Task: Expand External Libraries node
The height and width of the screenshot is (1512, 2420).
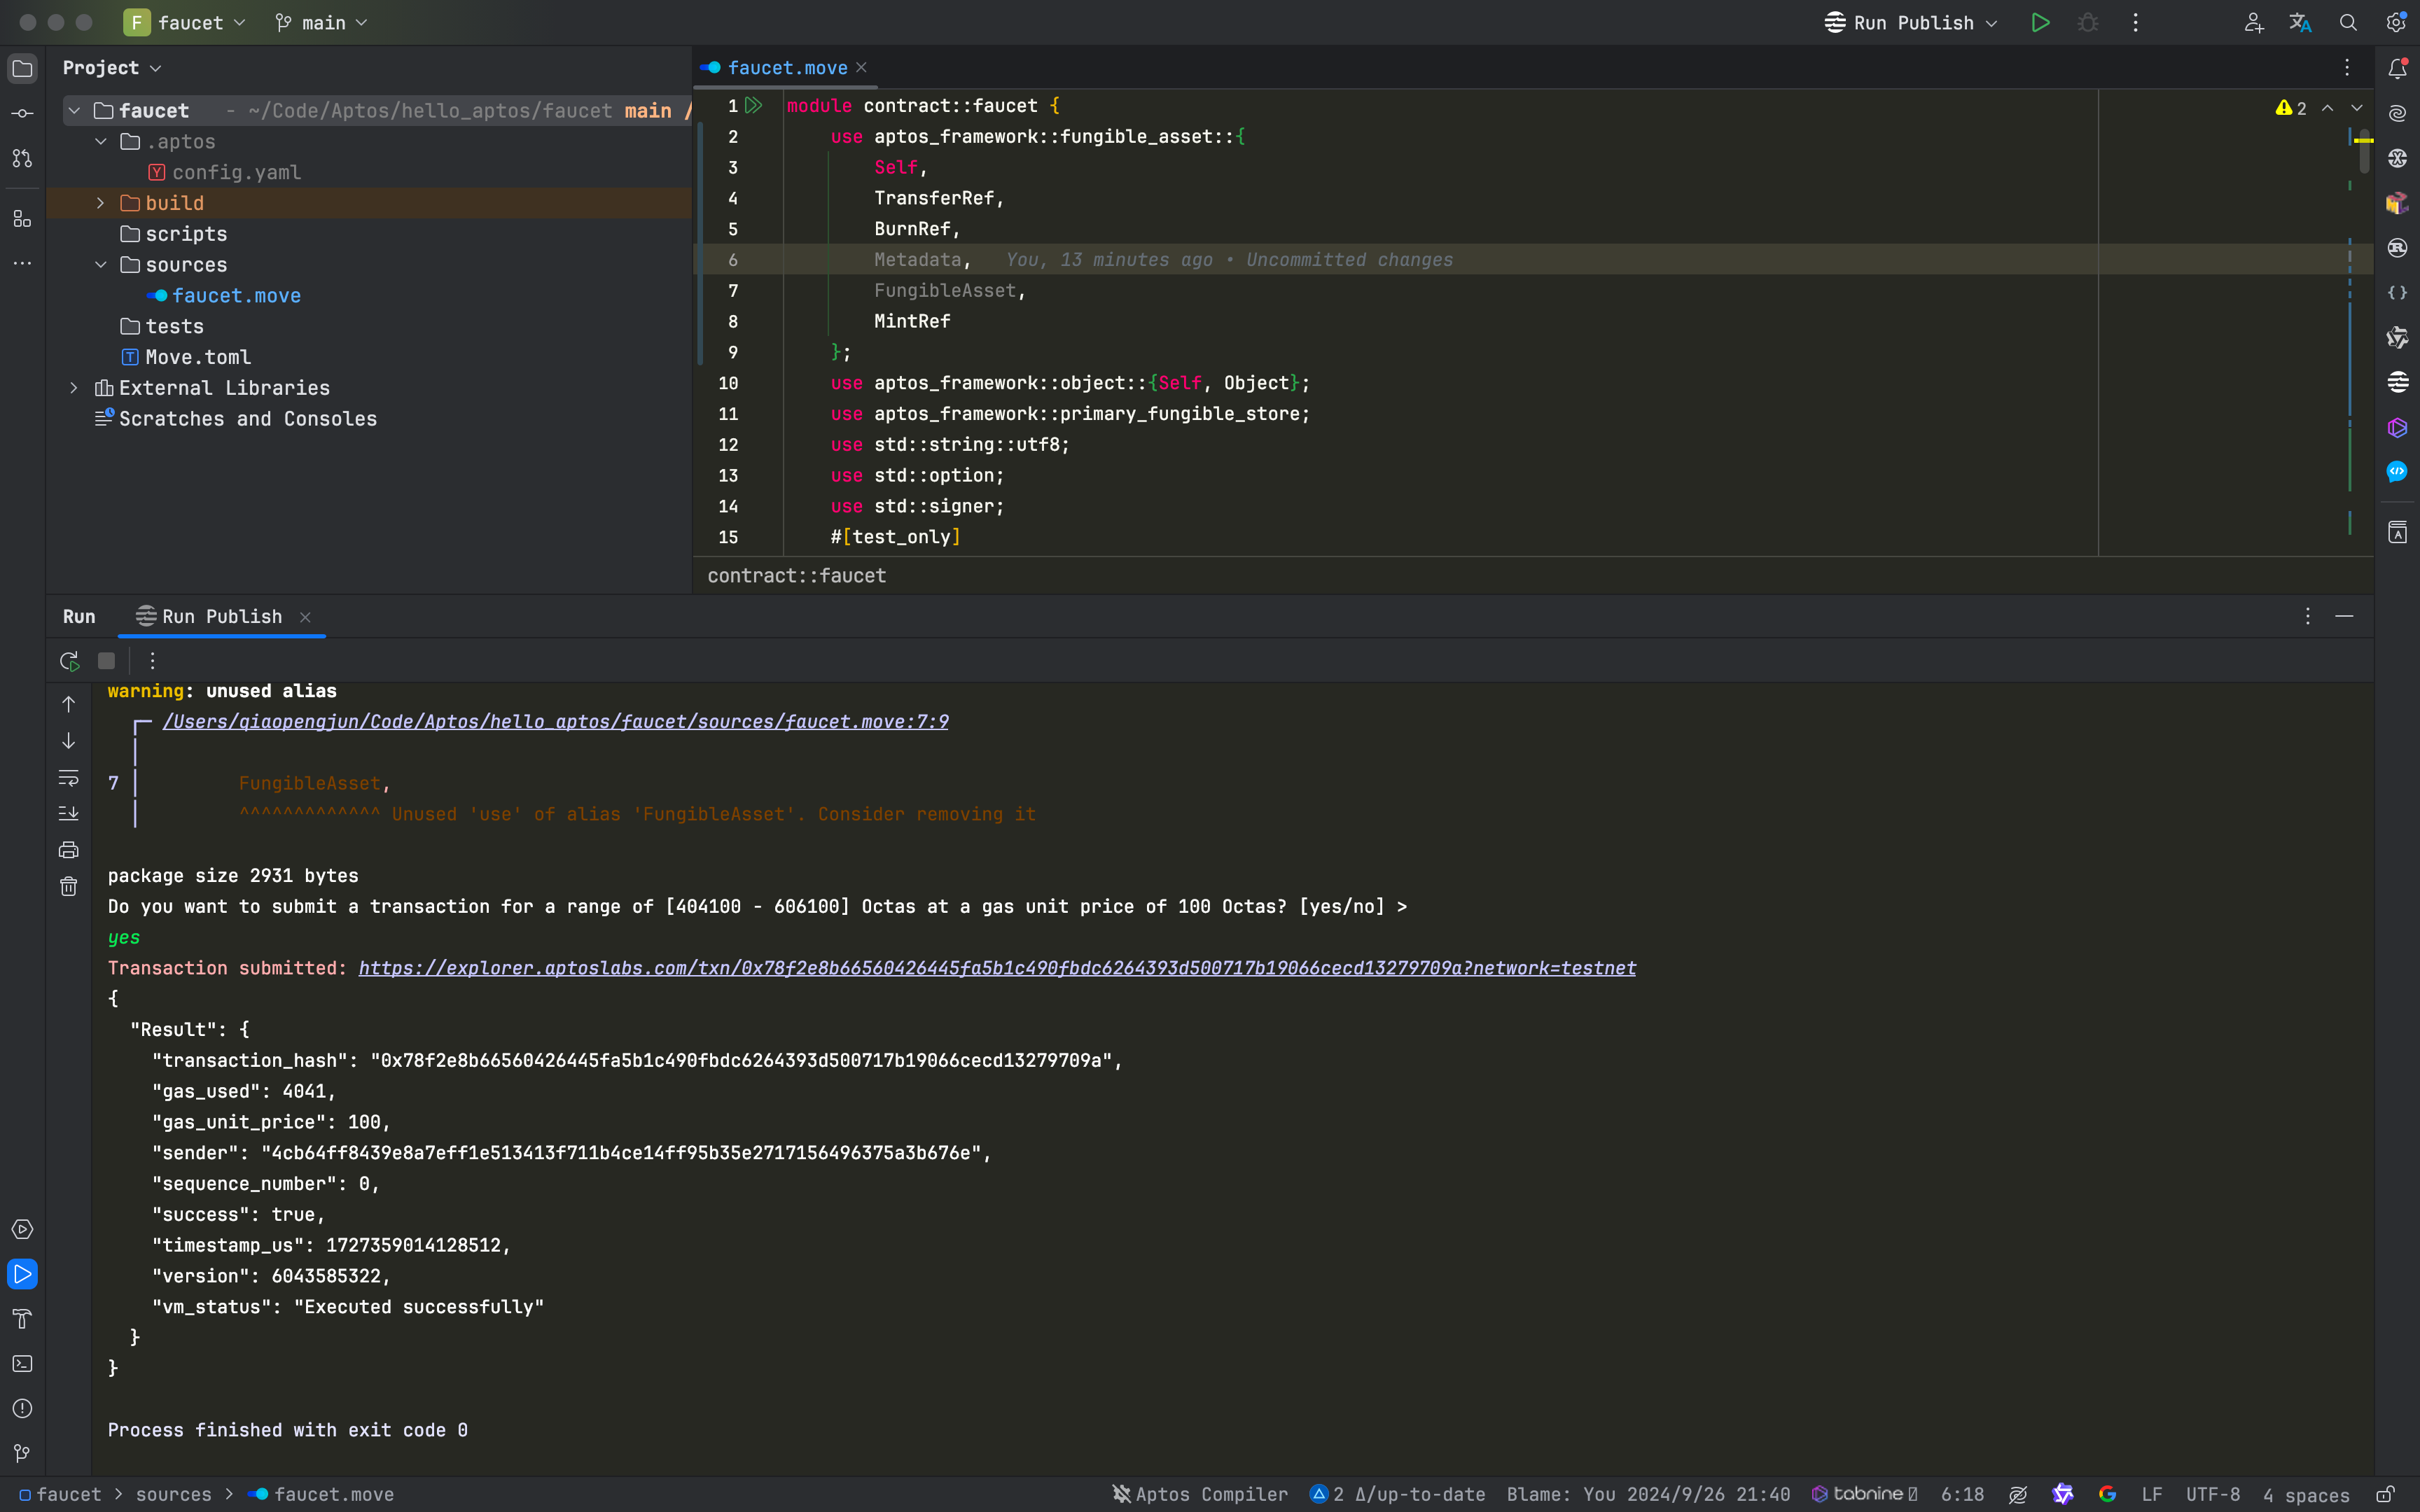Action: coord(74,388)
